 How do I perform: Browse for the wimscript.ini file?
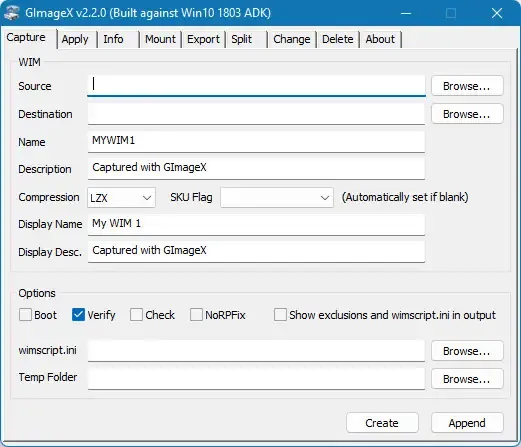[x=467, y=351]
